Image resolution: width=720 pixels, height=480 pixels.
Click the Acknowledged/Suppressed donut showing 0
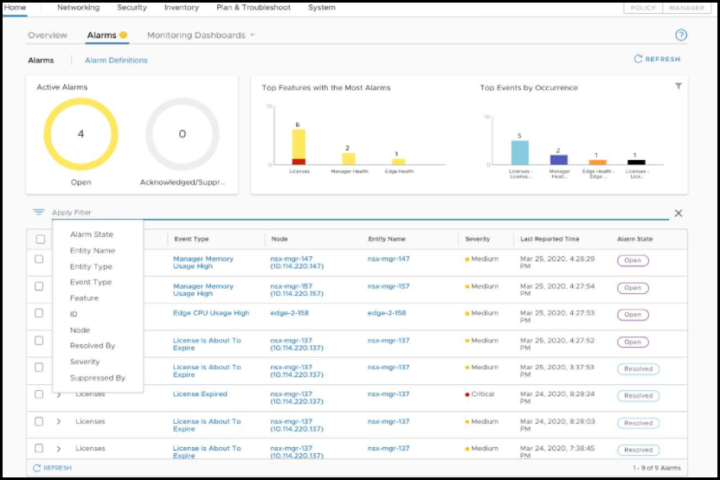(x=182, y=134)
